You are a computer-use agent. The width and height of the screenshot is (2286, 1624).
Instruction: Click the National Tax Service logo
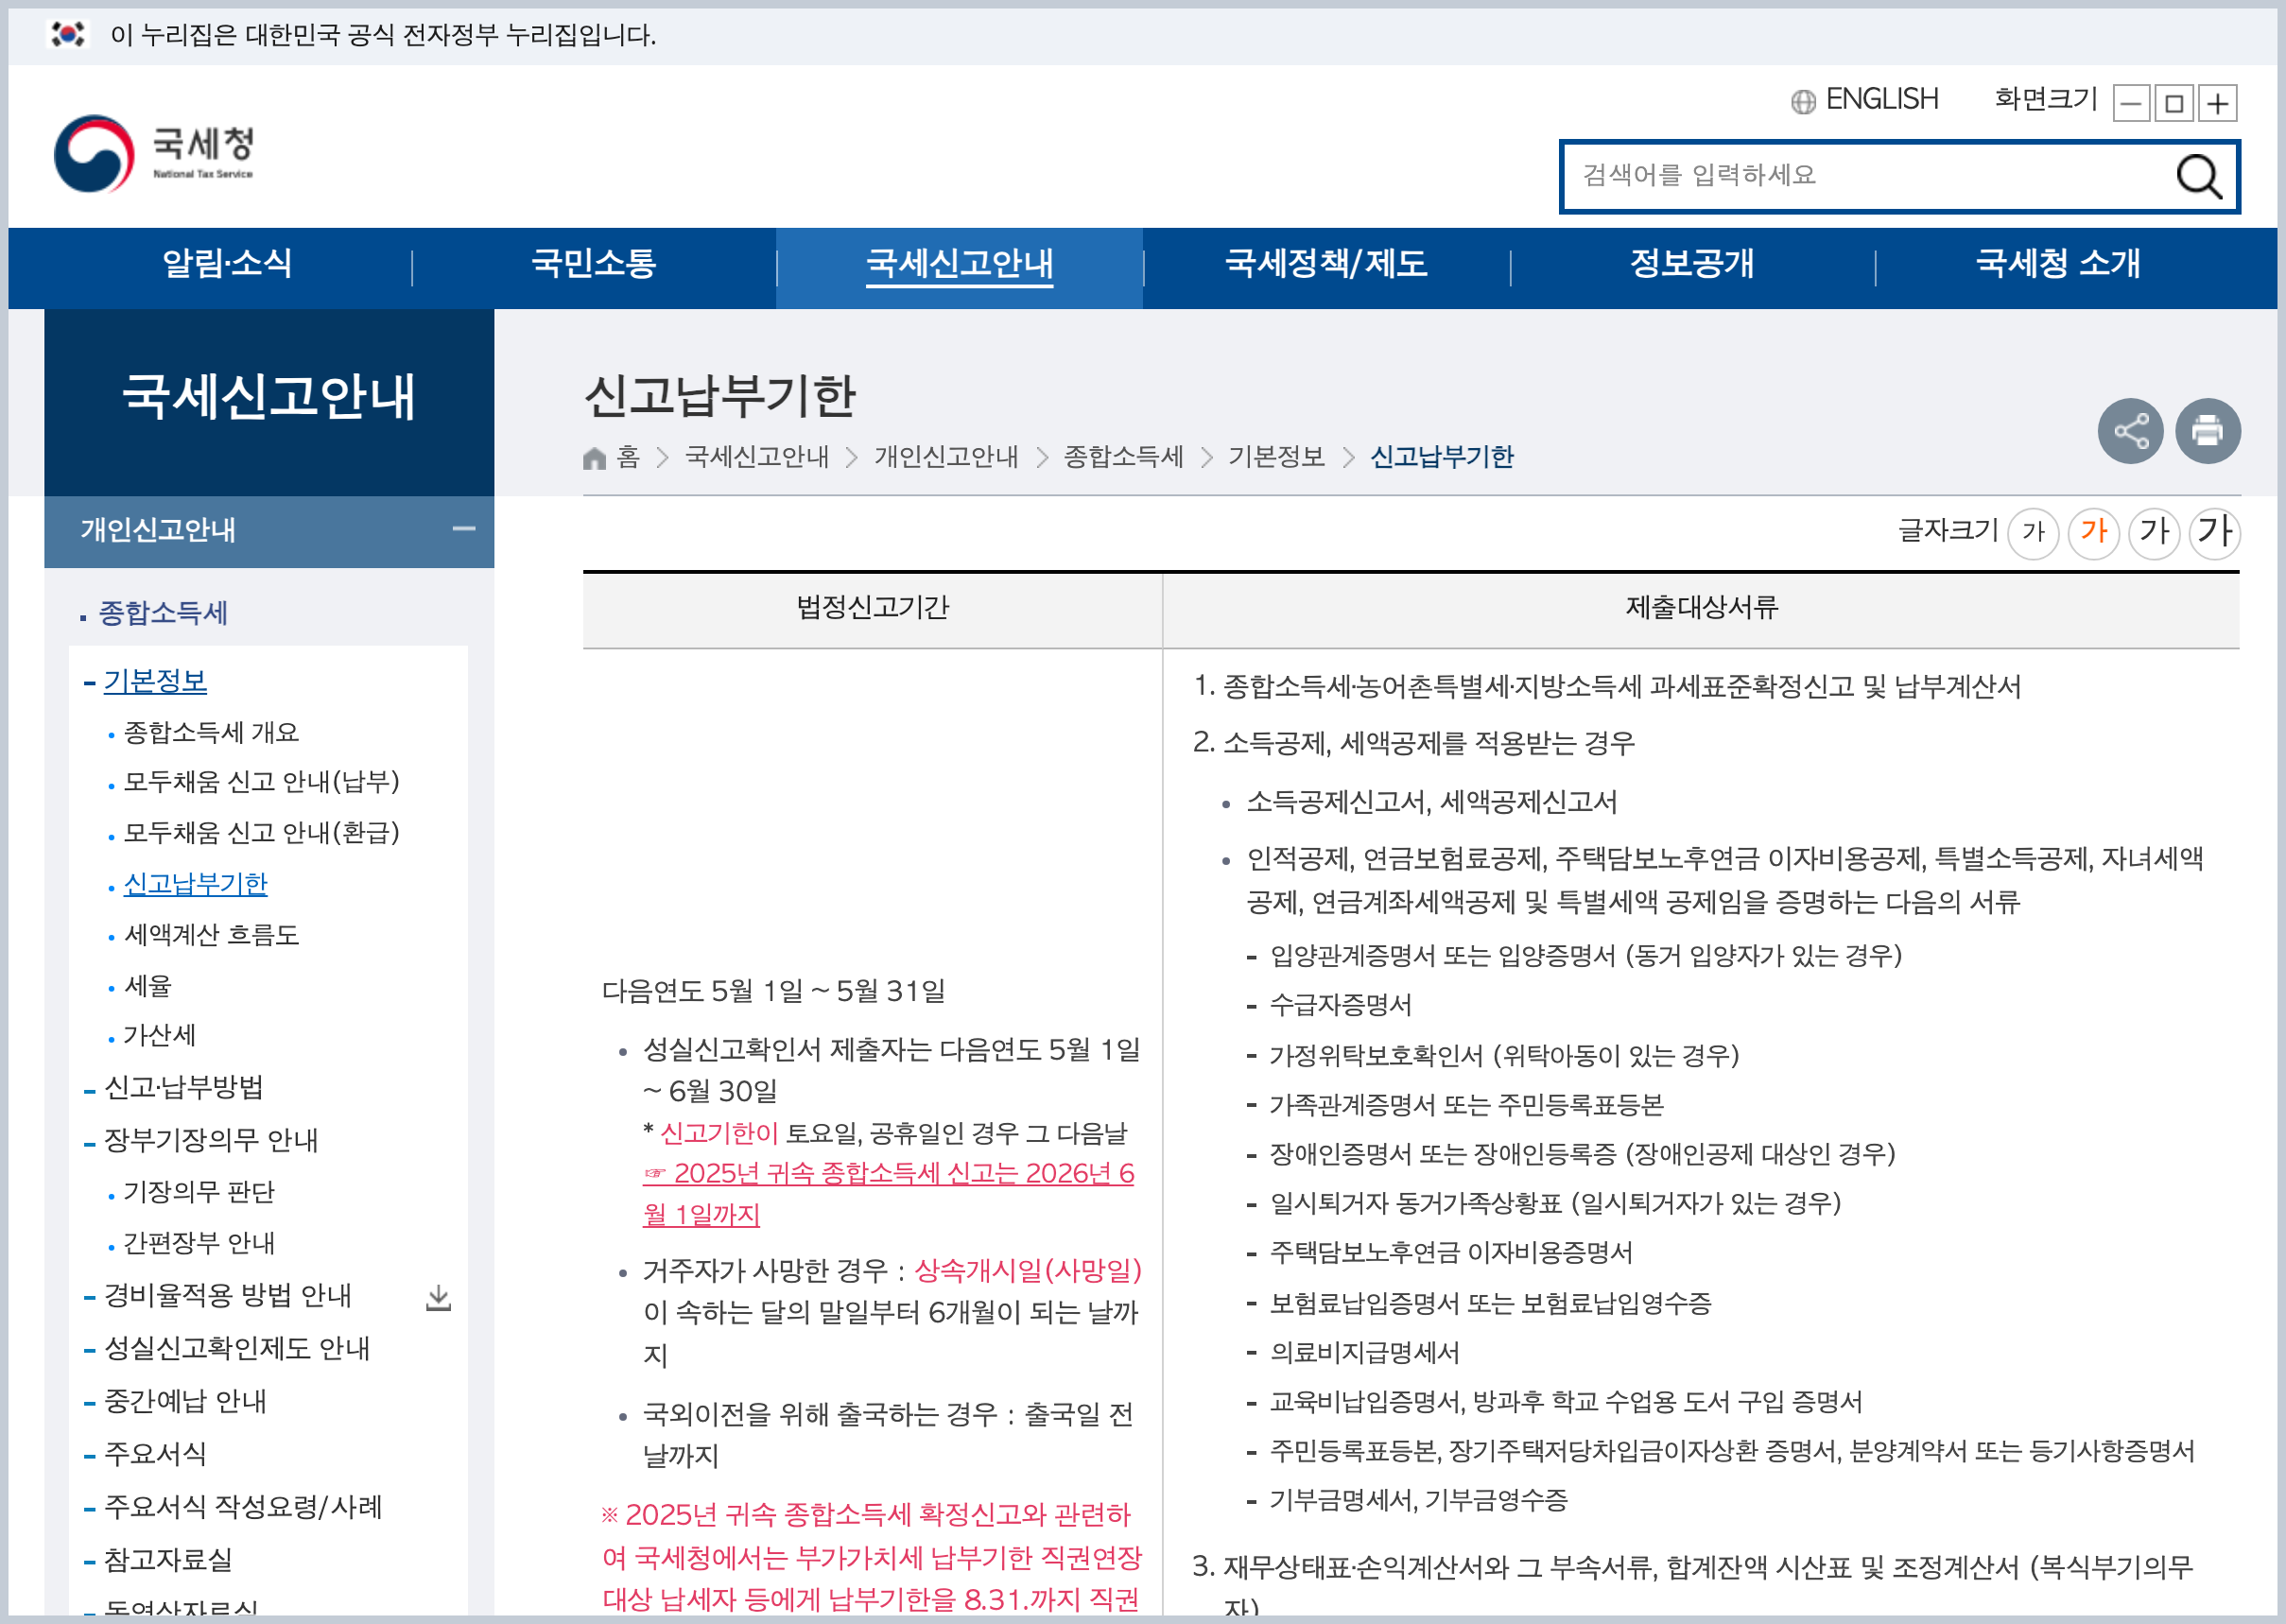click(x=154, y=153)
